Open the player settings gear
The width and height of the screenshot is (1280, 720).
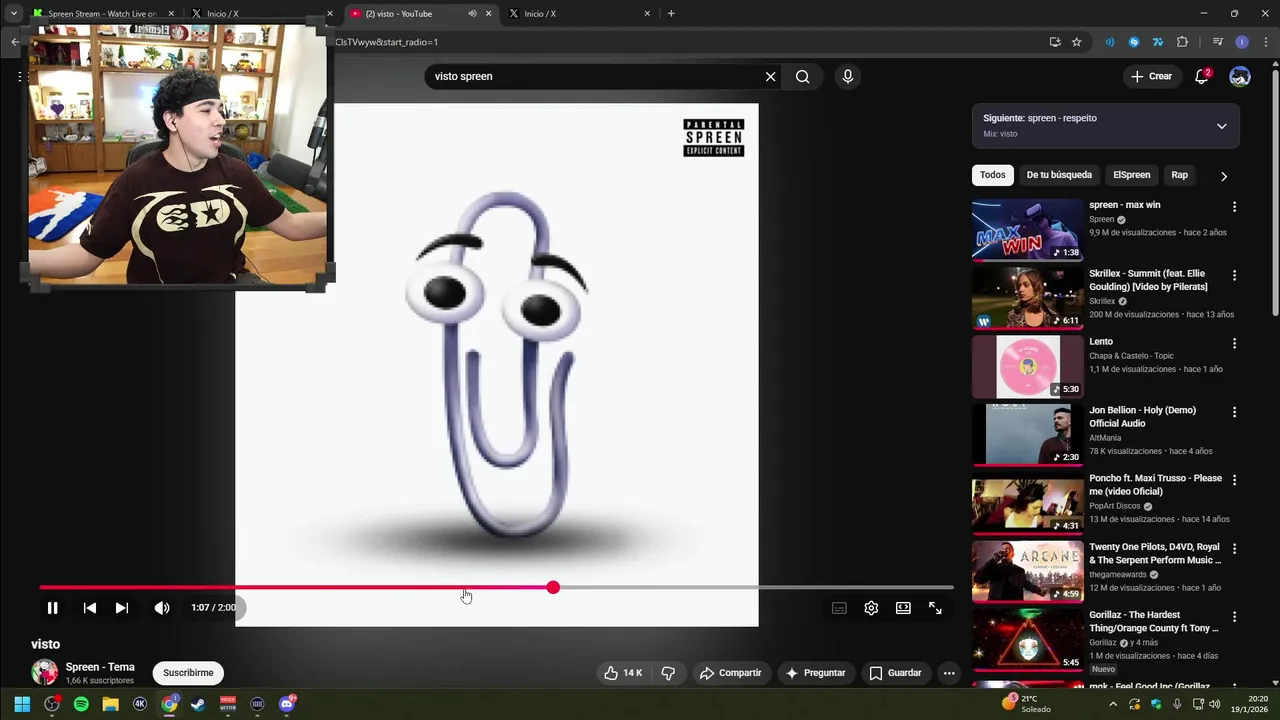tap(871, 608)
